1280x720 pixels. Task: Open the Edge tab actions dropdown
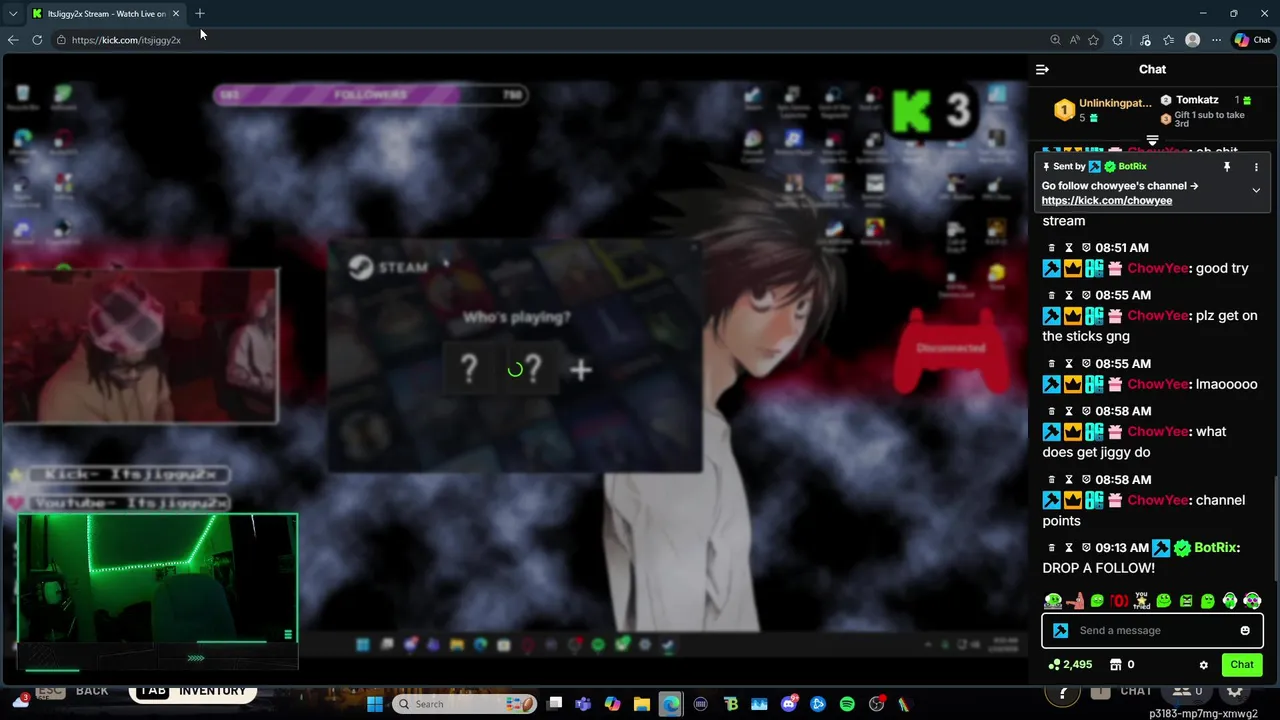(13, 14)
